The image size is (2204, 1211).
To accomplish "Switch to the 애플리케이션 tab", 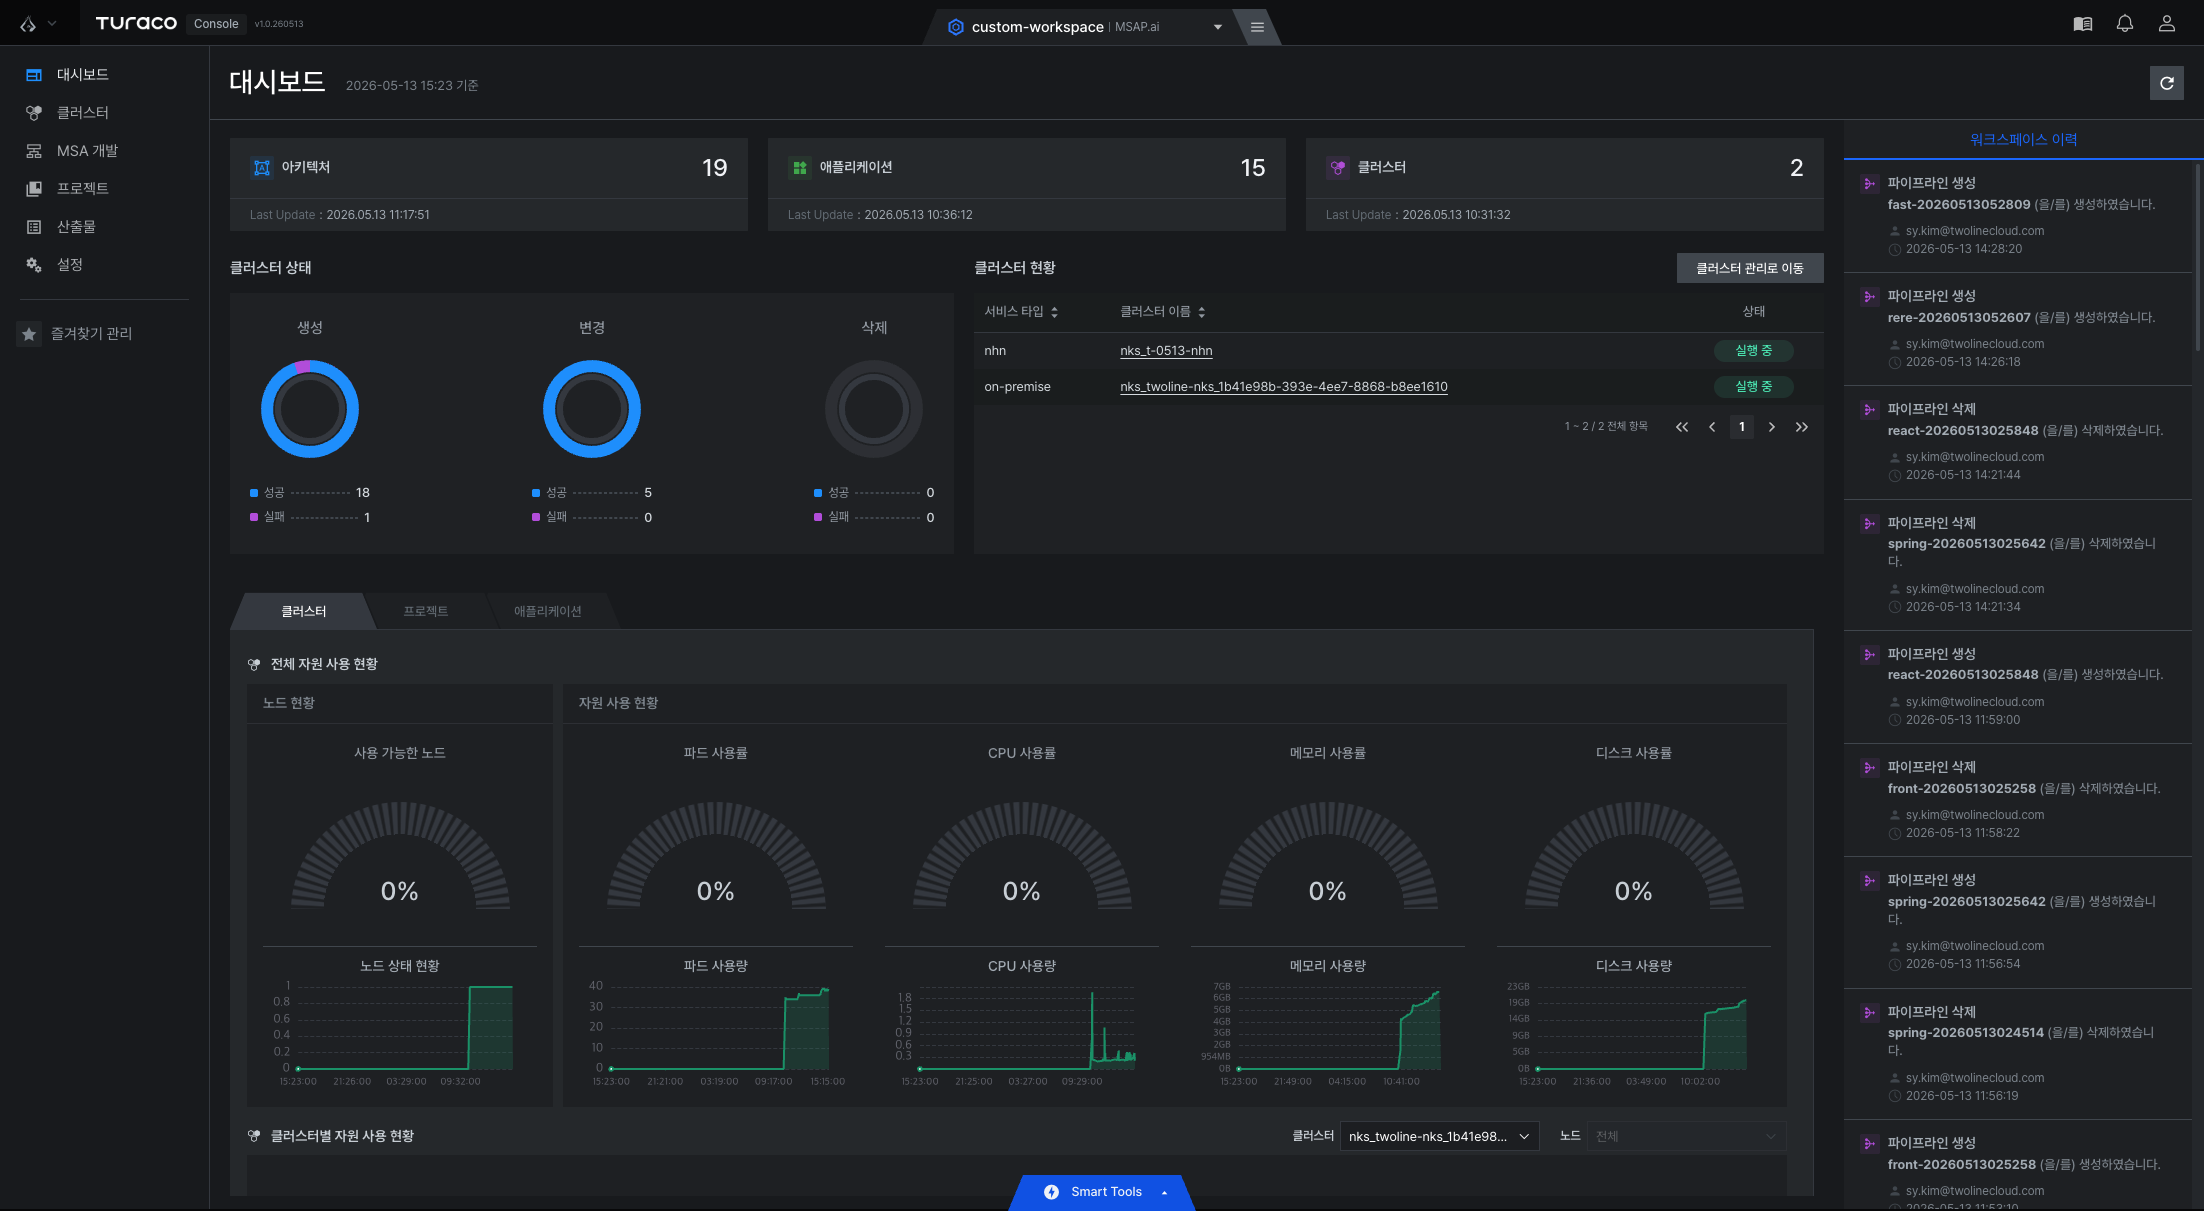I will tap(548, 611).
